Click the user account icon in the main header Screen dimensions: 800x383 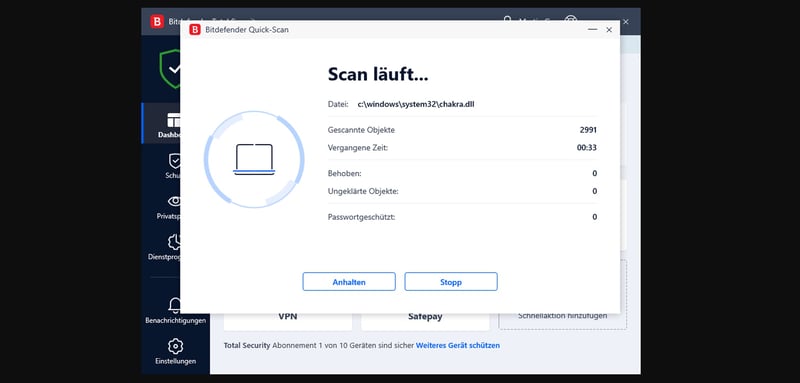pos(507,20)
